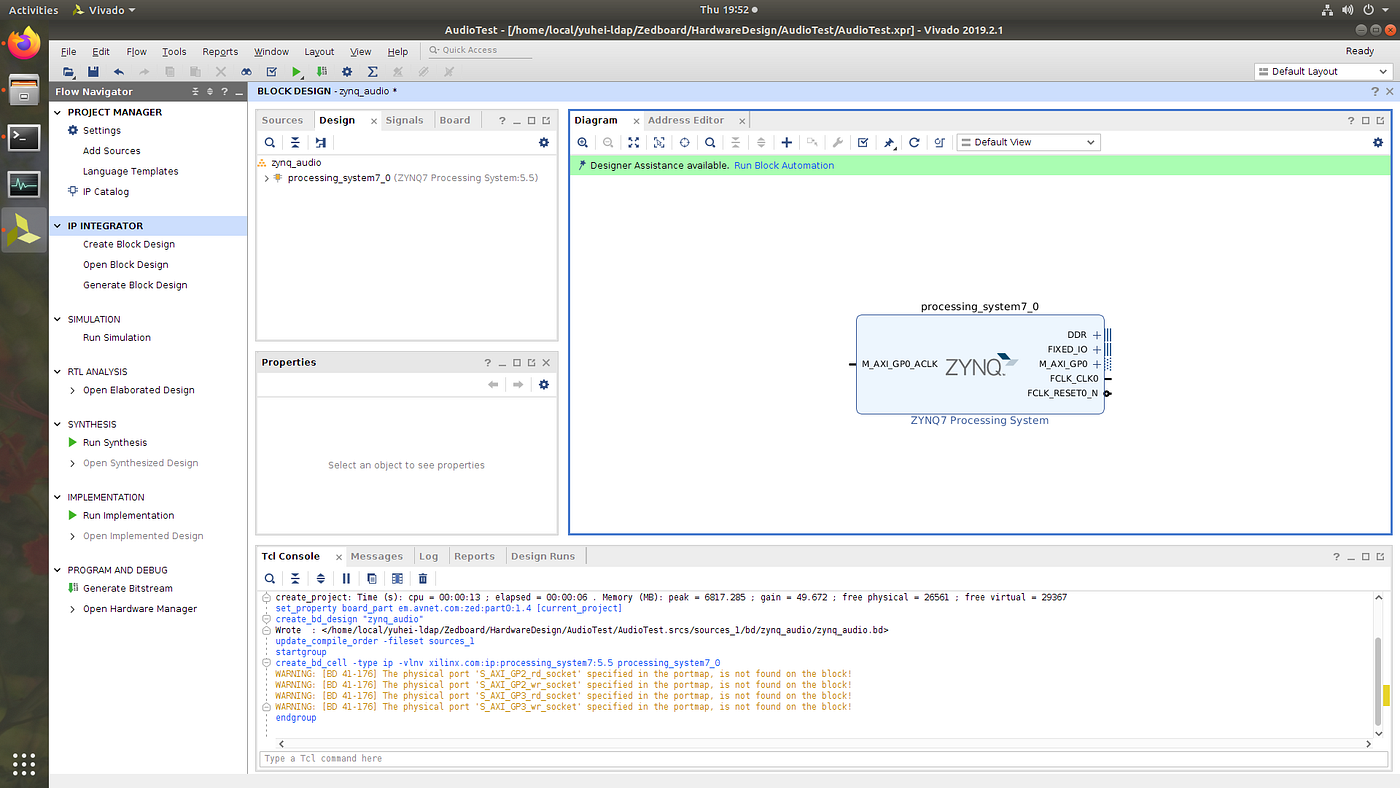This screenshot has width=1400, height=788.
Task: Click Run Implementation in Flow Navigator
Action: coord(129,516)
